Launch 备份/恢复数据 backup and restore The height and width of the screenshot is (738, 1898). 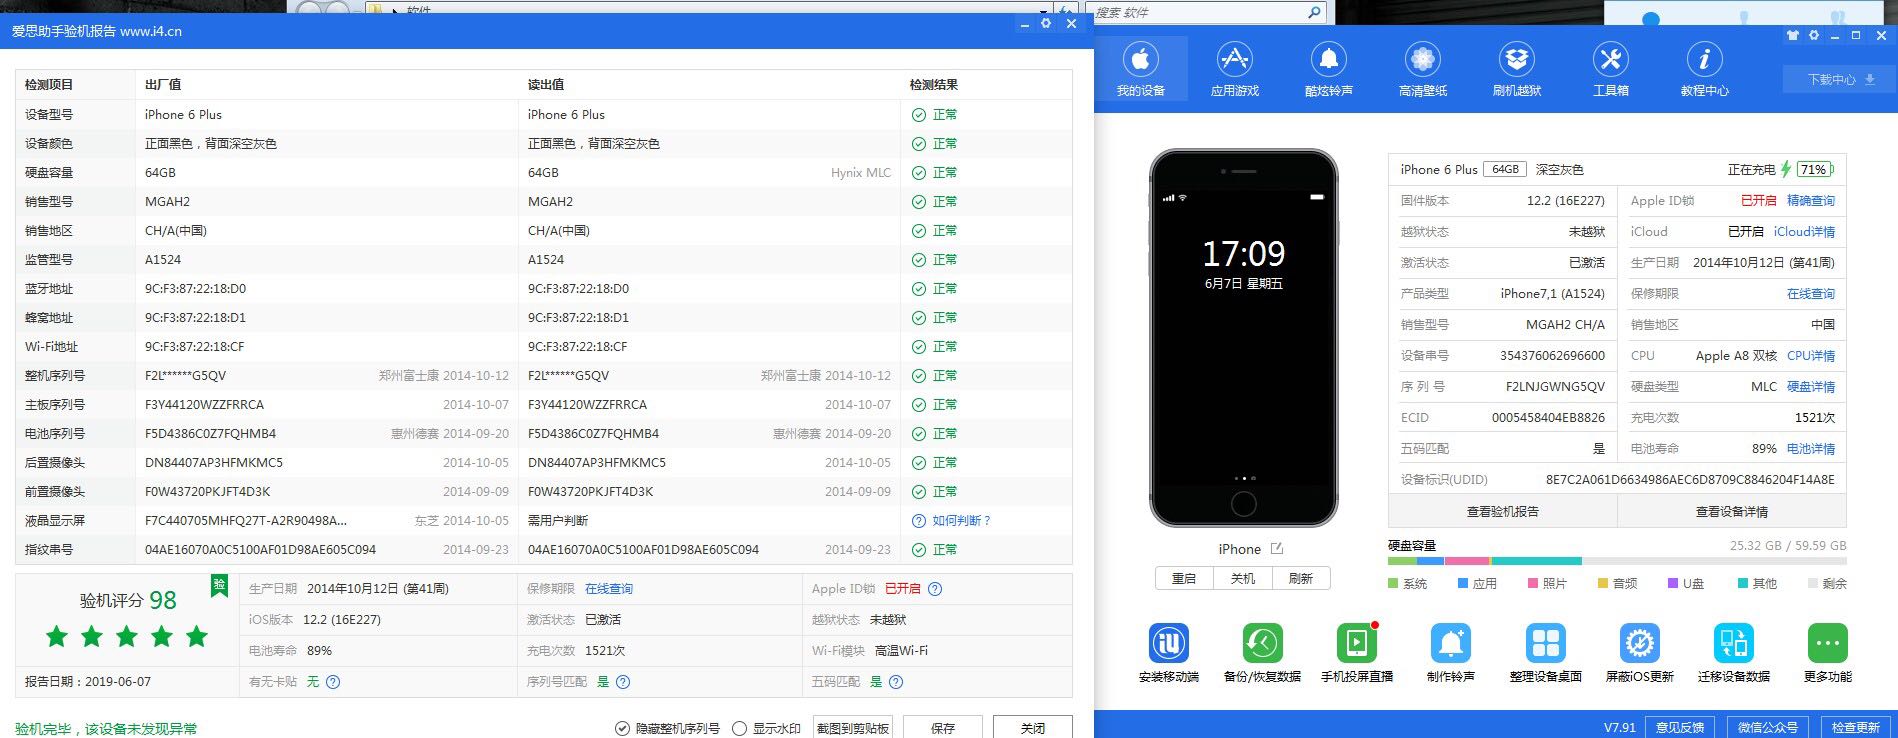1262,652
